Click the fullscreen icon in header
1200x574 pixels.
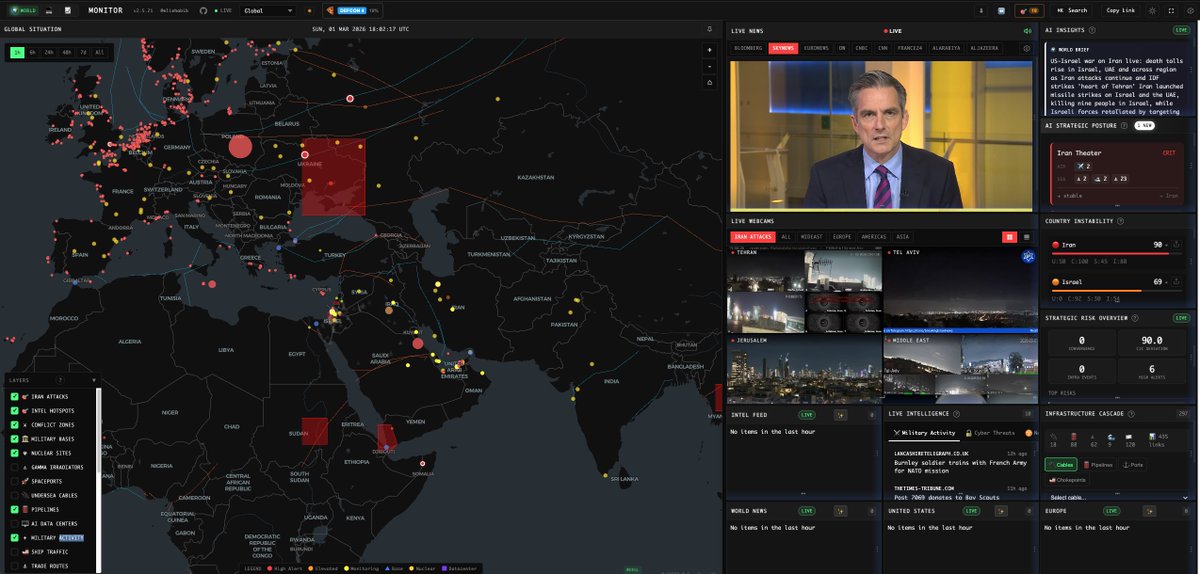point(1172,10)
